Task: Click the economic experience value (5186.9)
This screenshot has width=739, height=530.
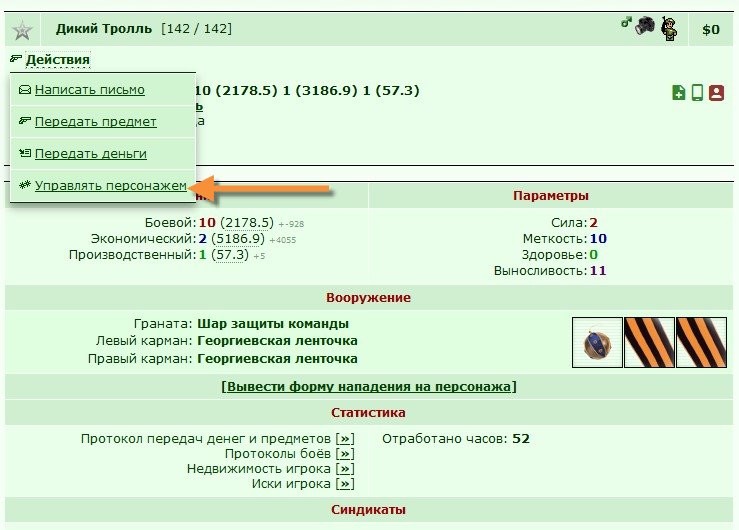Action: [x=238, y=238]
